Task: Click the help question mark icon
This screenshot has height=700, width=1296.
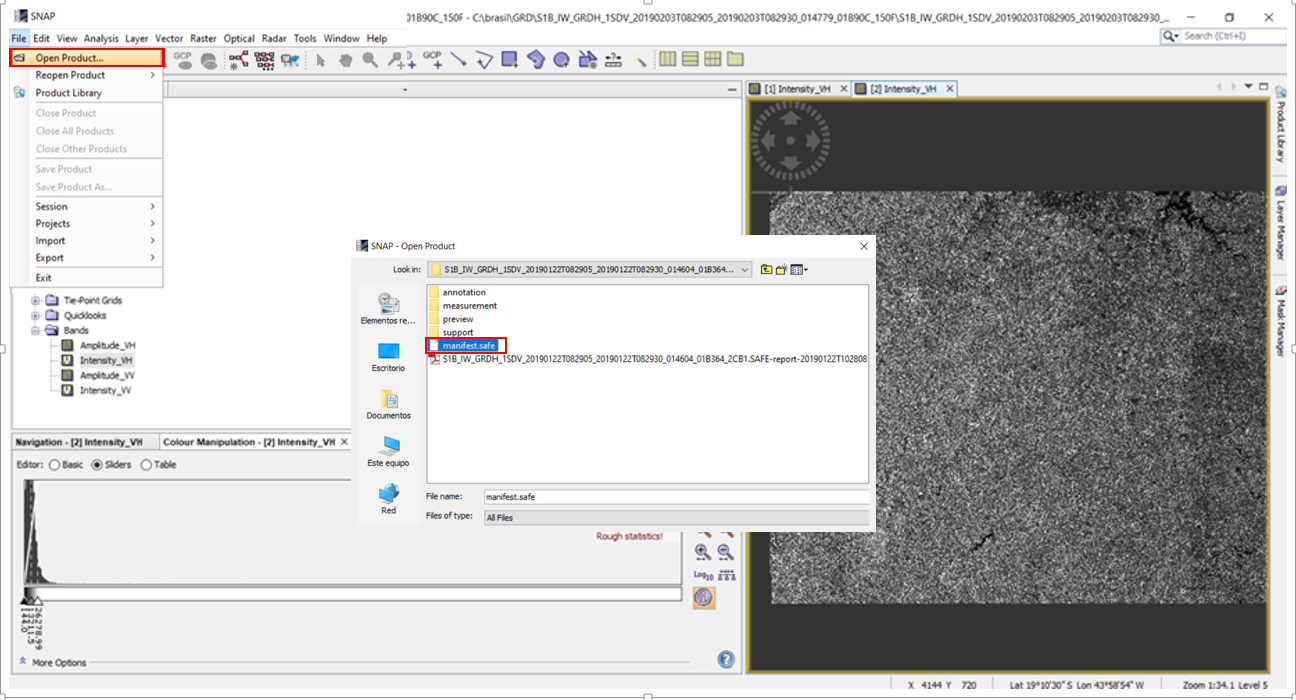Action: (726, 659)
